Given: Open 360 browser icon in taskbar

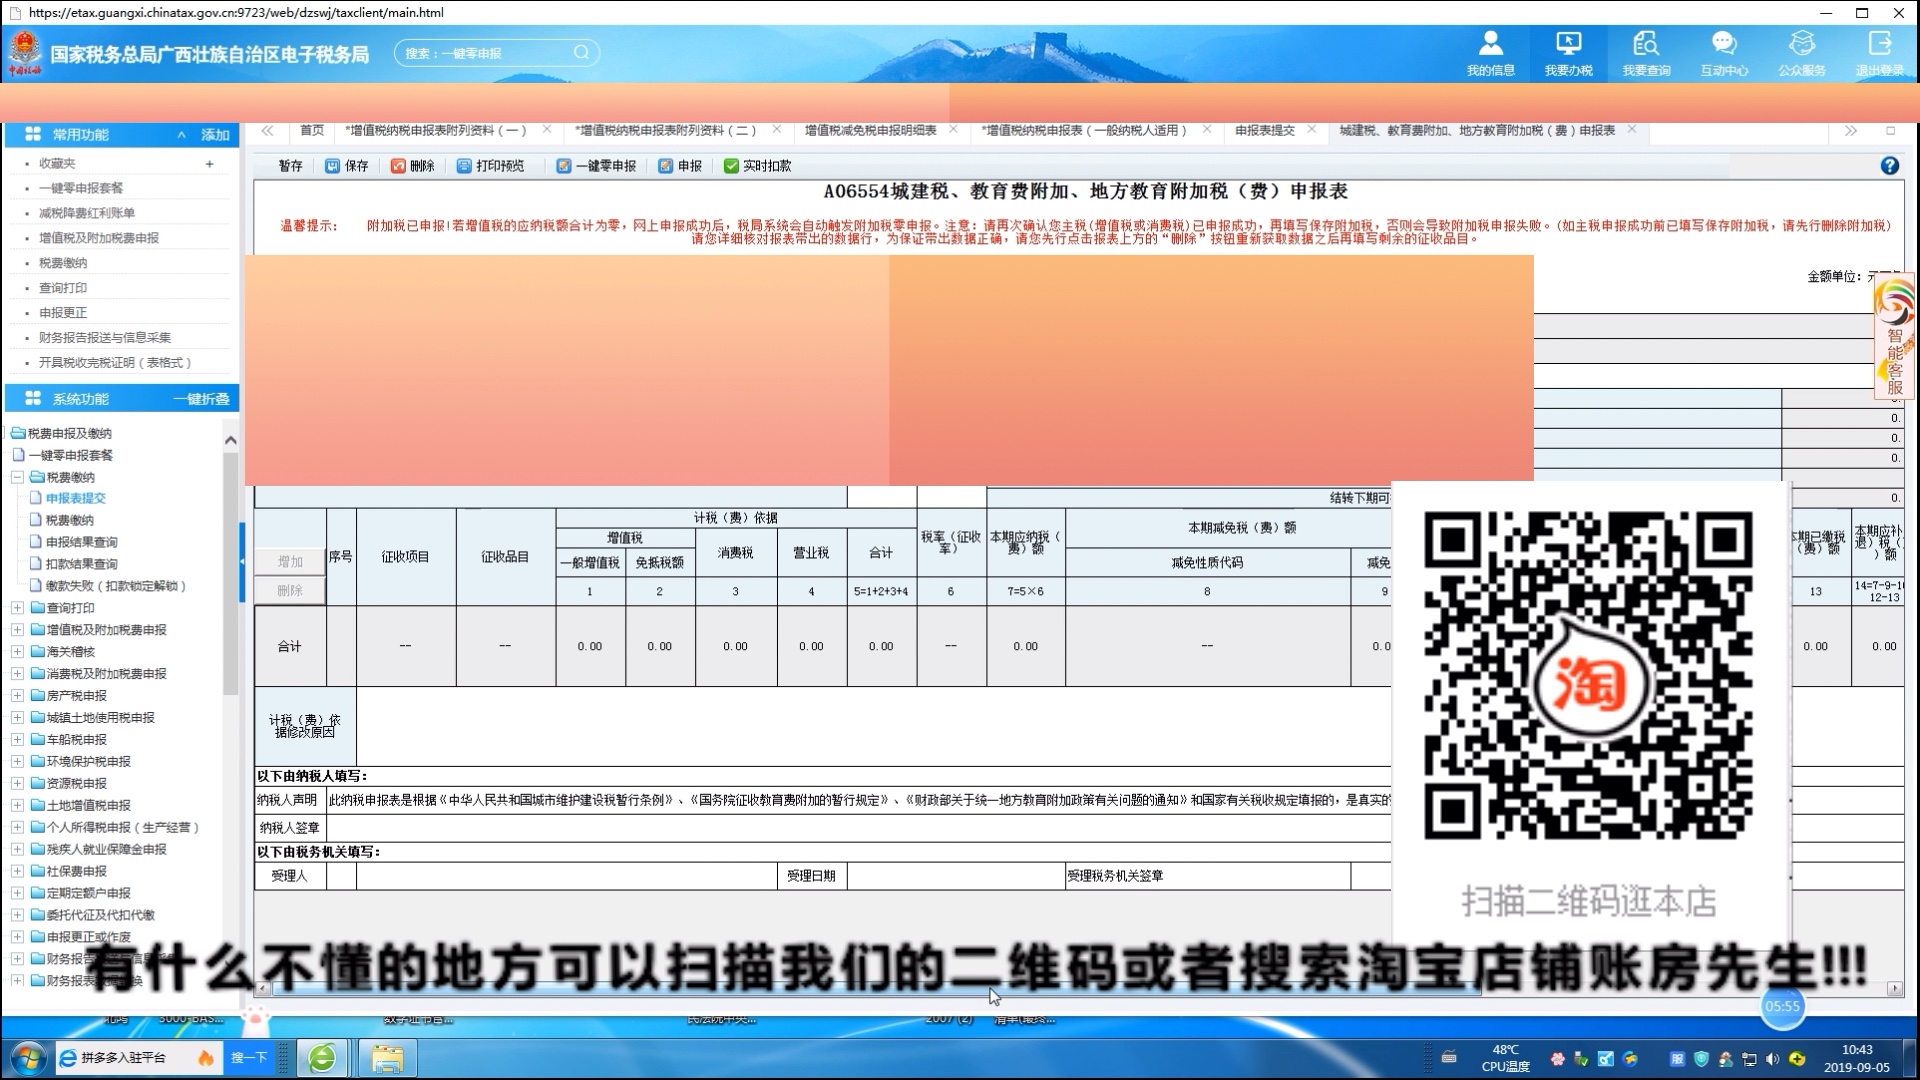Looking at the screenshot, I should pos(322,1057).
